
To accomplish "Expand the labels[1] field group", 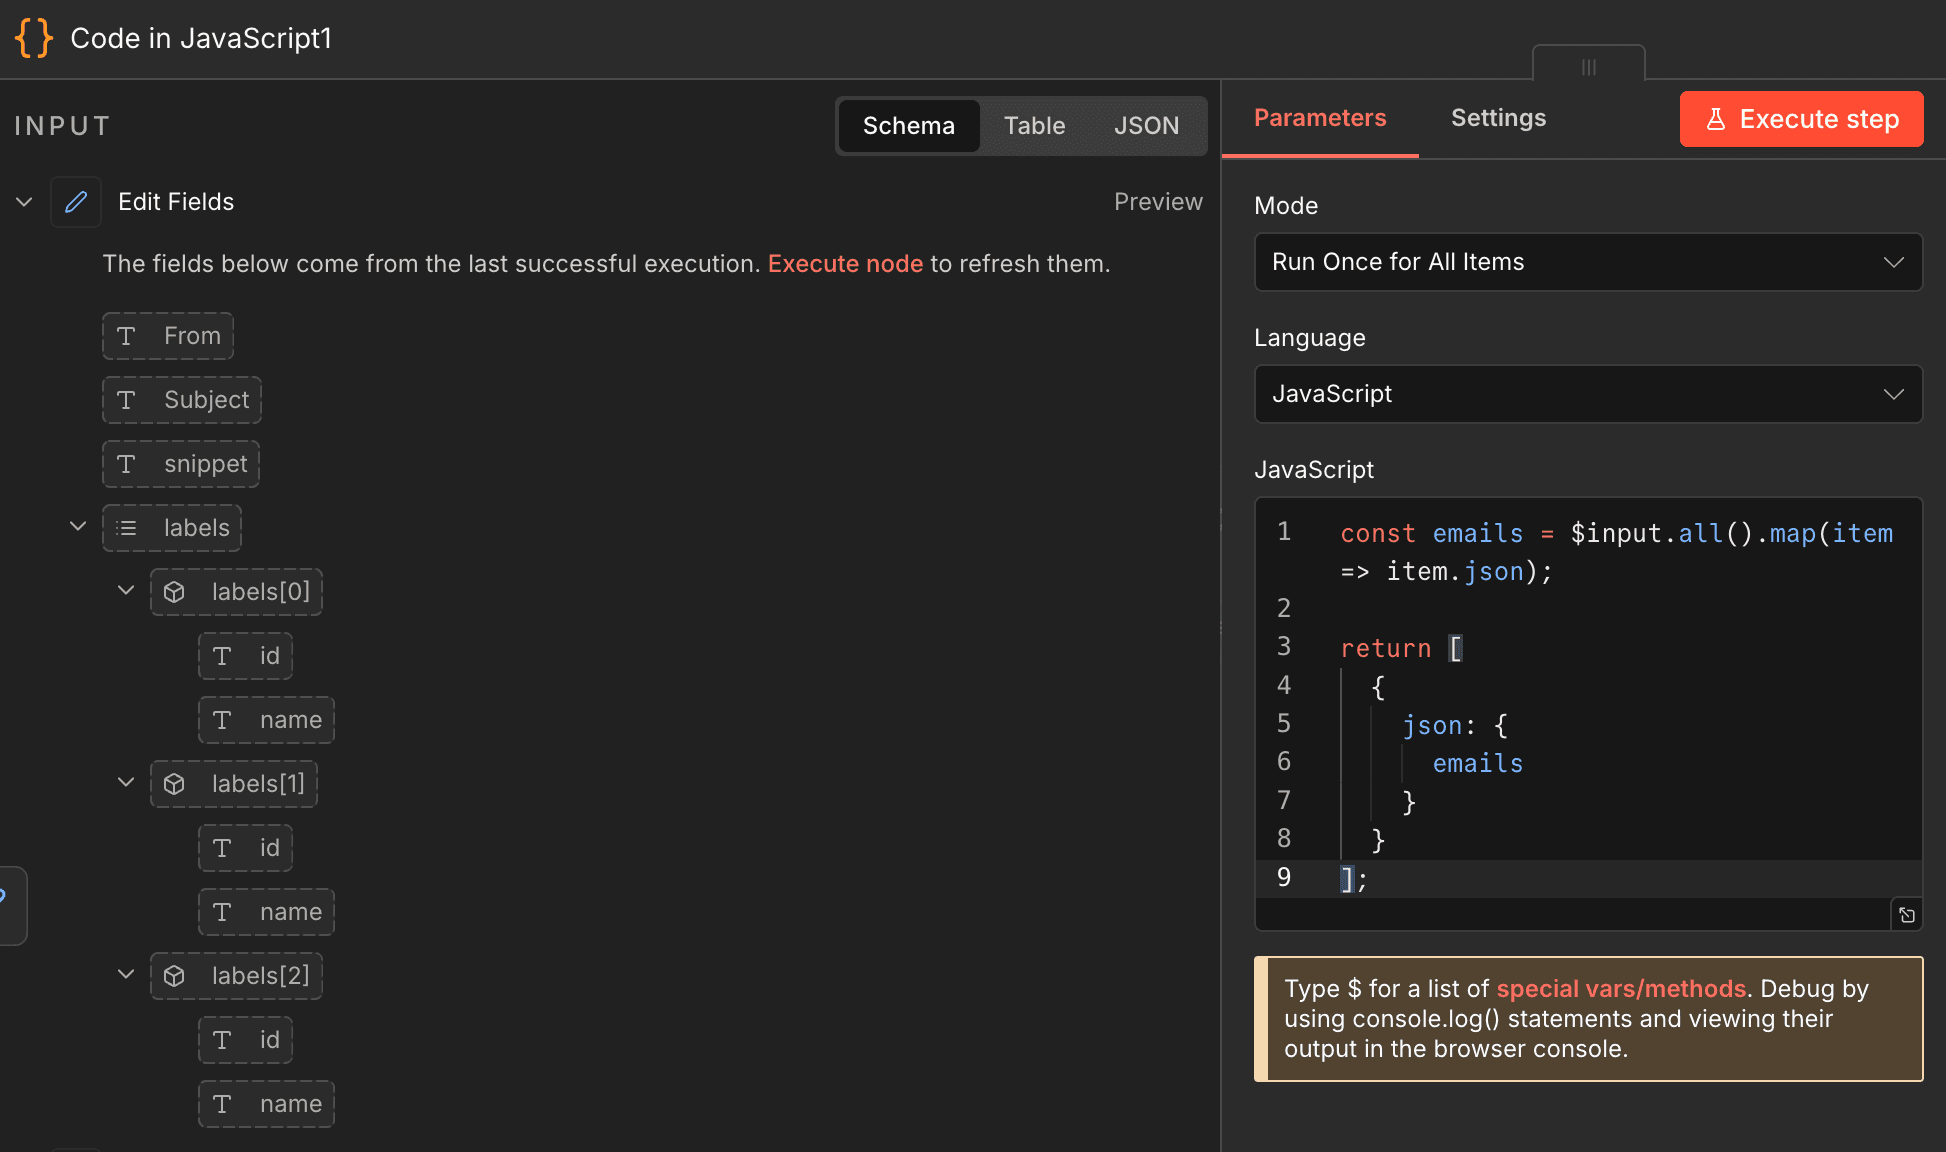I will point(125,784).
